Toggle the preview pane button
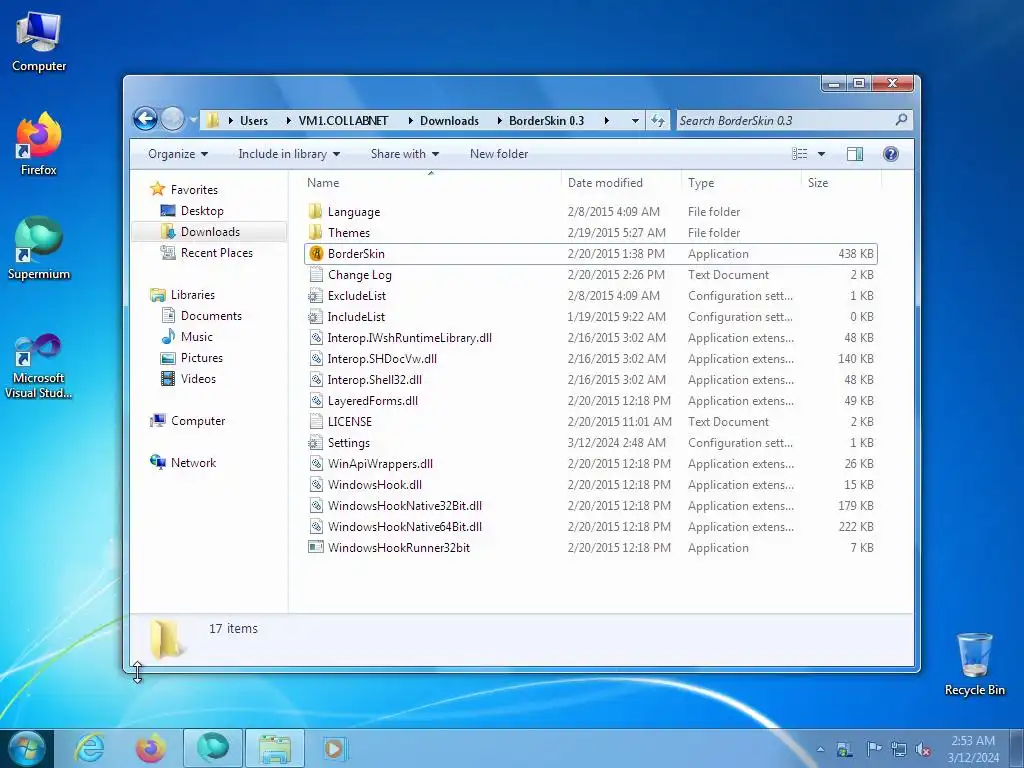1024x768 pixels. (854, 154)
